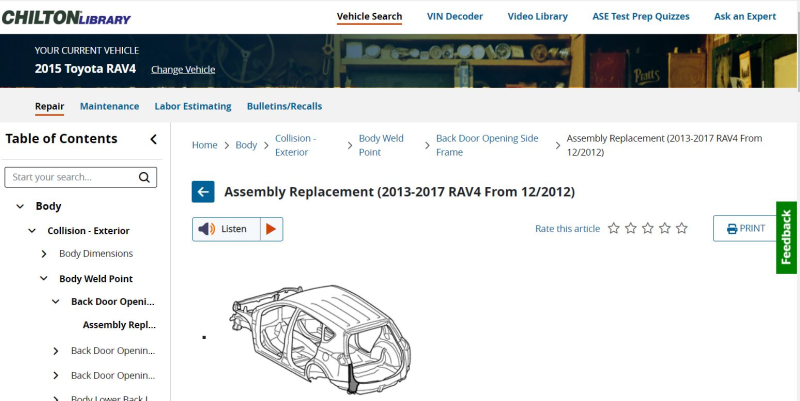This screenshot has height=401, width=800.
Task: Expand the Body Dimensions tree item
Action: coord(44,254)
